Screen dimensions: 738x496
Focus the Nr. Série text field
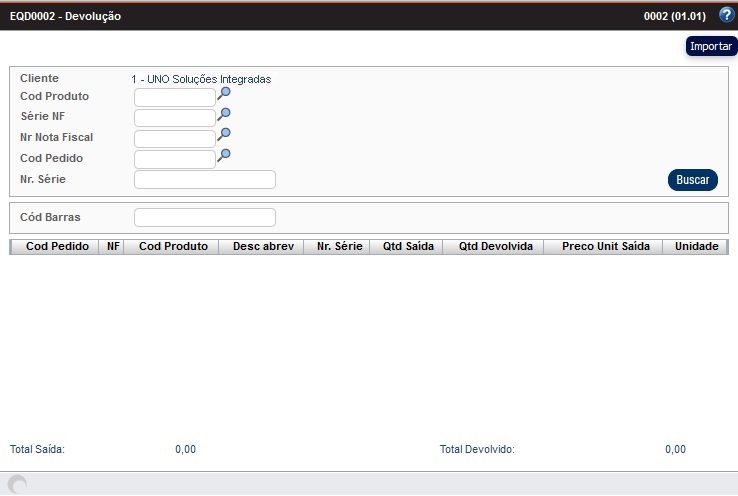[x=205, y=180]
